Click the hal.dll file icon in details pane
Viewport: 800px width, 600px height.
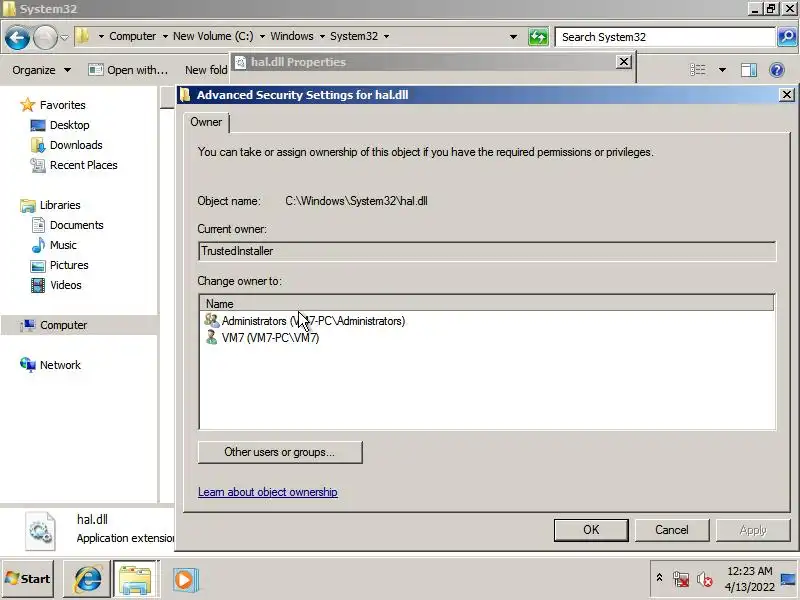40,531
